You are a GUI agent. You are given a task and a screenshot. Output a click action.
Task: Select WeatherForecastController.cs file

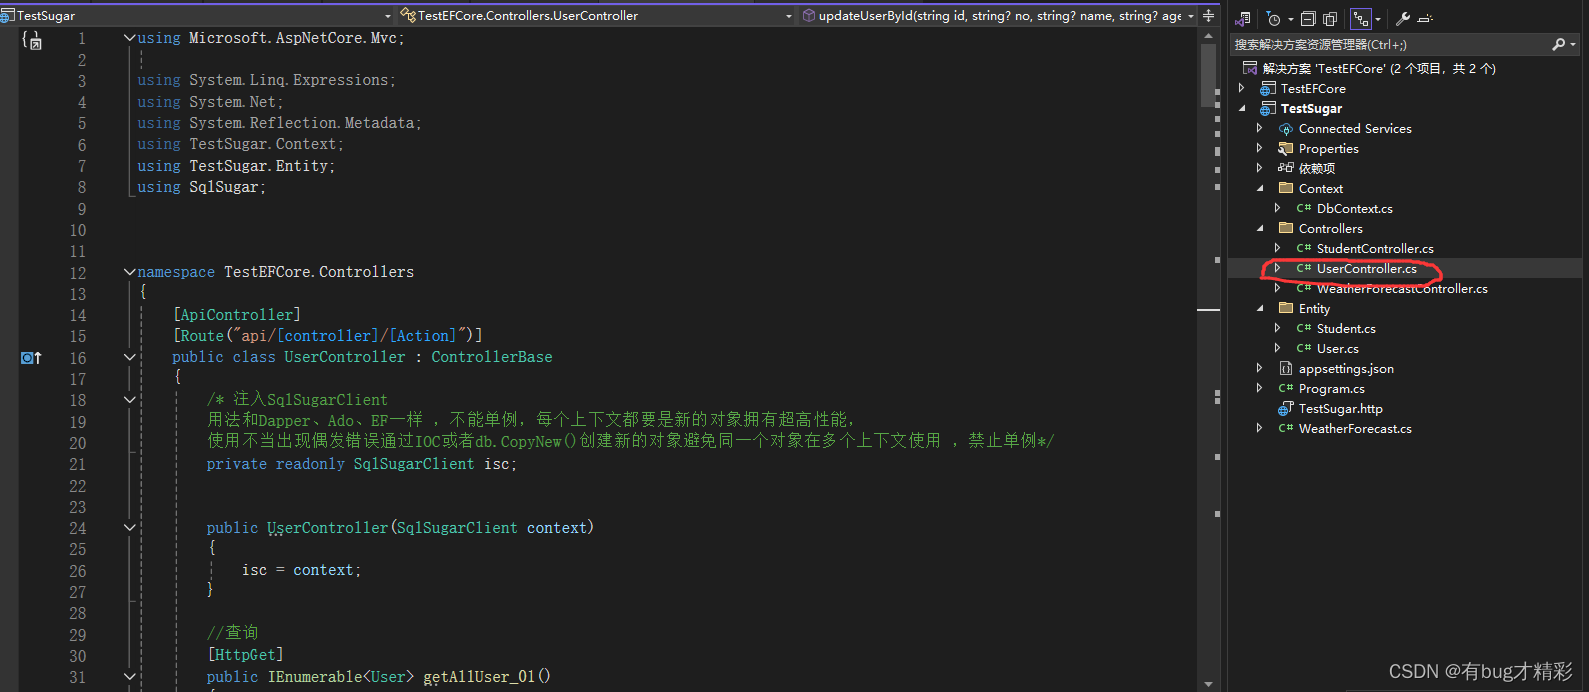coord(1402,288)
